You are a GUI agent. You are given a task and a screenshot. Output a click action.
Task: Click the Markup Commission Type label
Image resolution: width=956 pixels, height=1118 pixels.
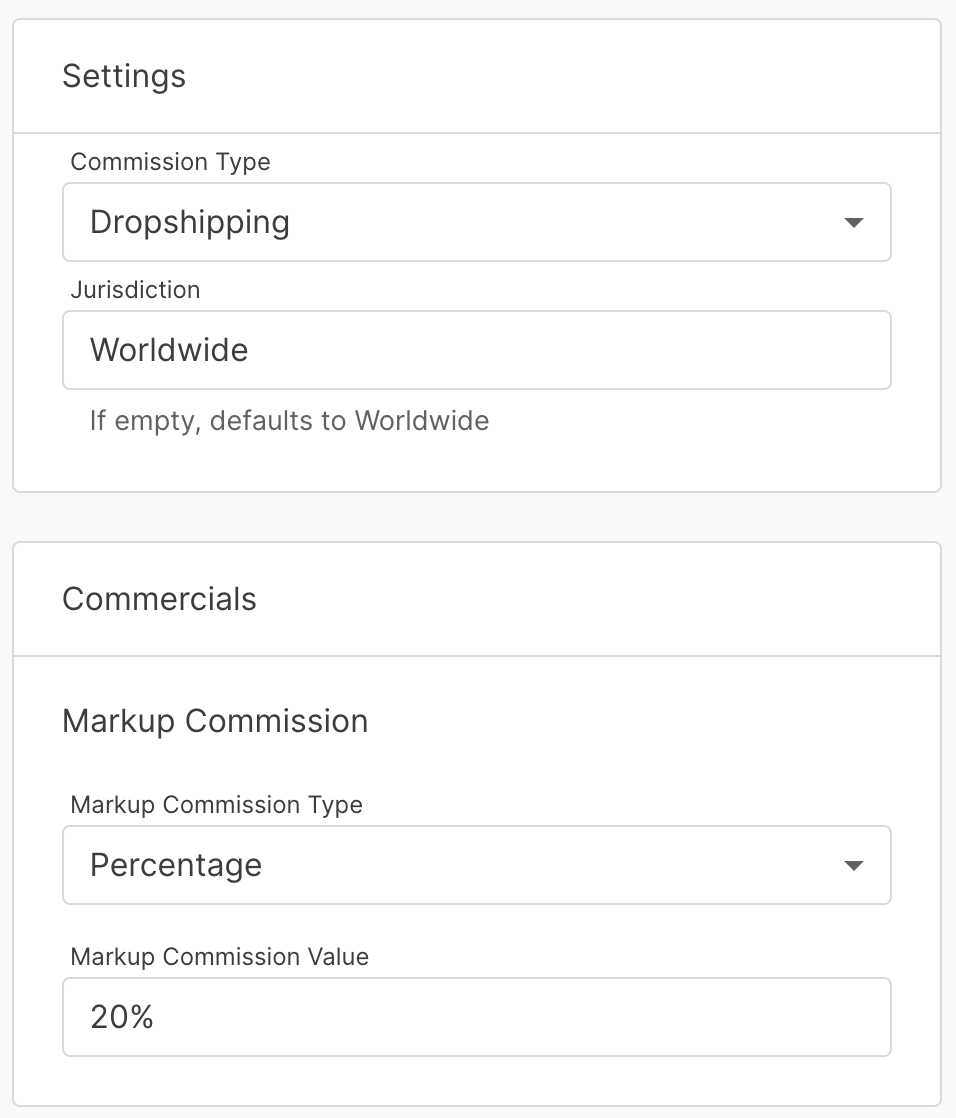tap(216, 805)
